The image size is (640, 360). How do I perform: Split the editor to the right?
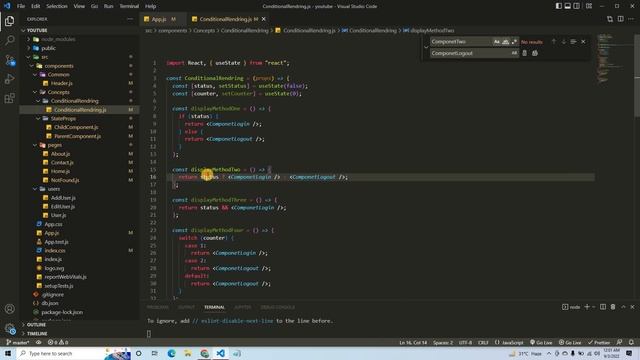coord(620,19)
